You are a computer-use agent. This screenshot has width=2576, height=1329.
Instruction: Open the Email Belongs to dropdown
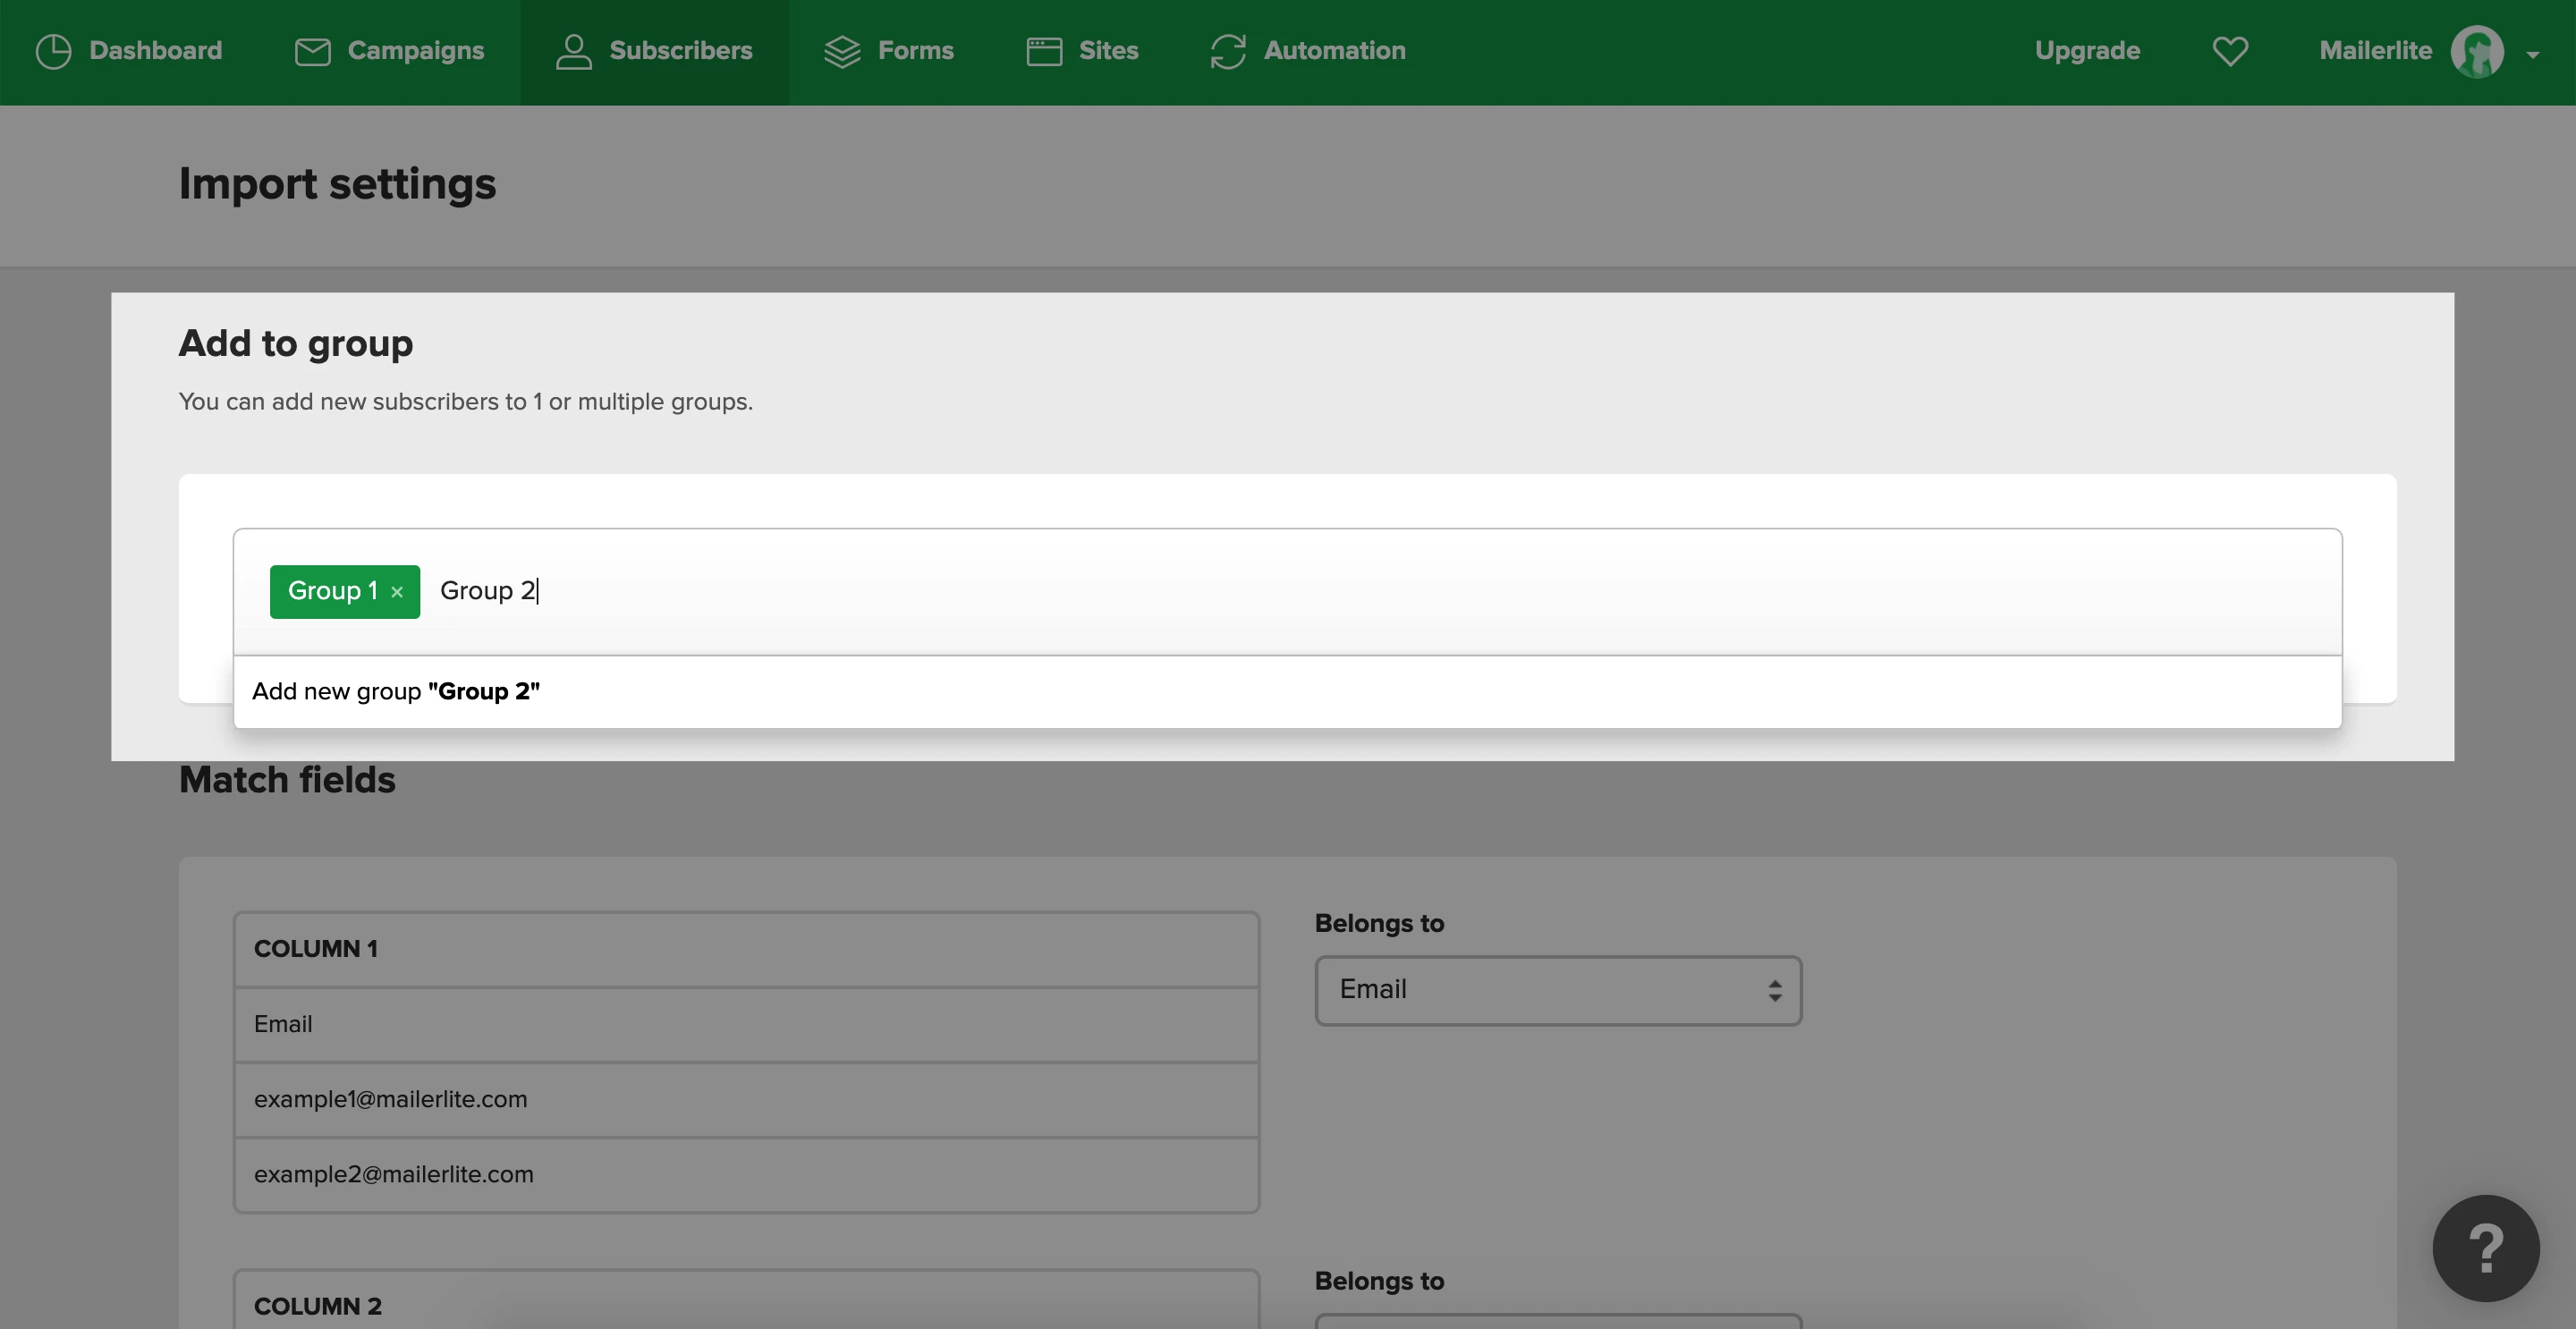[x=1557, y=990]
